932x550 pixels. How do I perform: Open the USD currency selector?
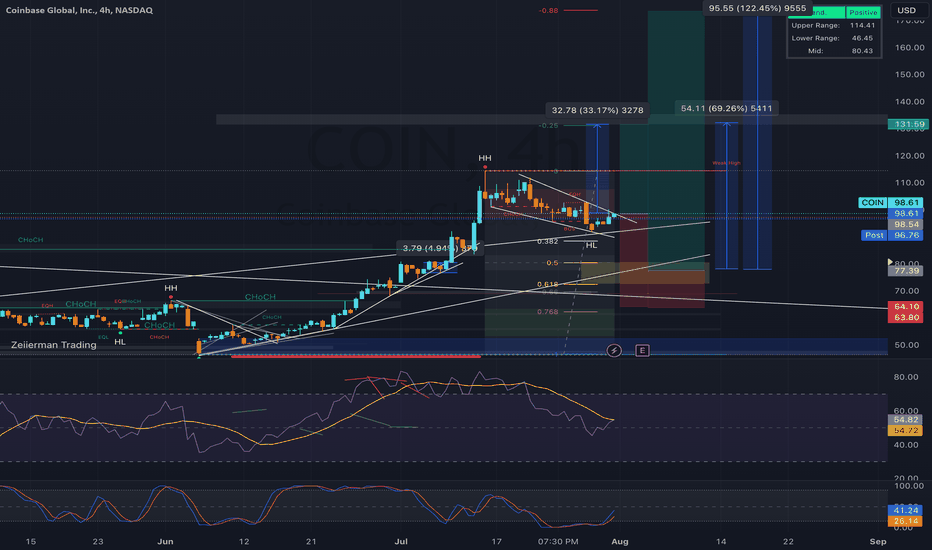click(x=906, y=10)
